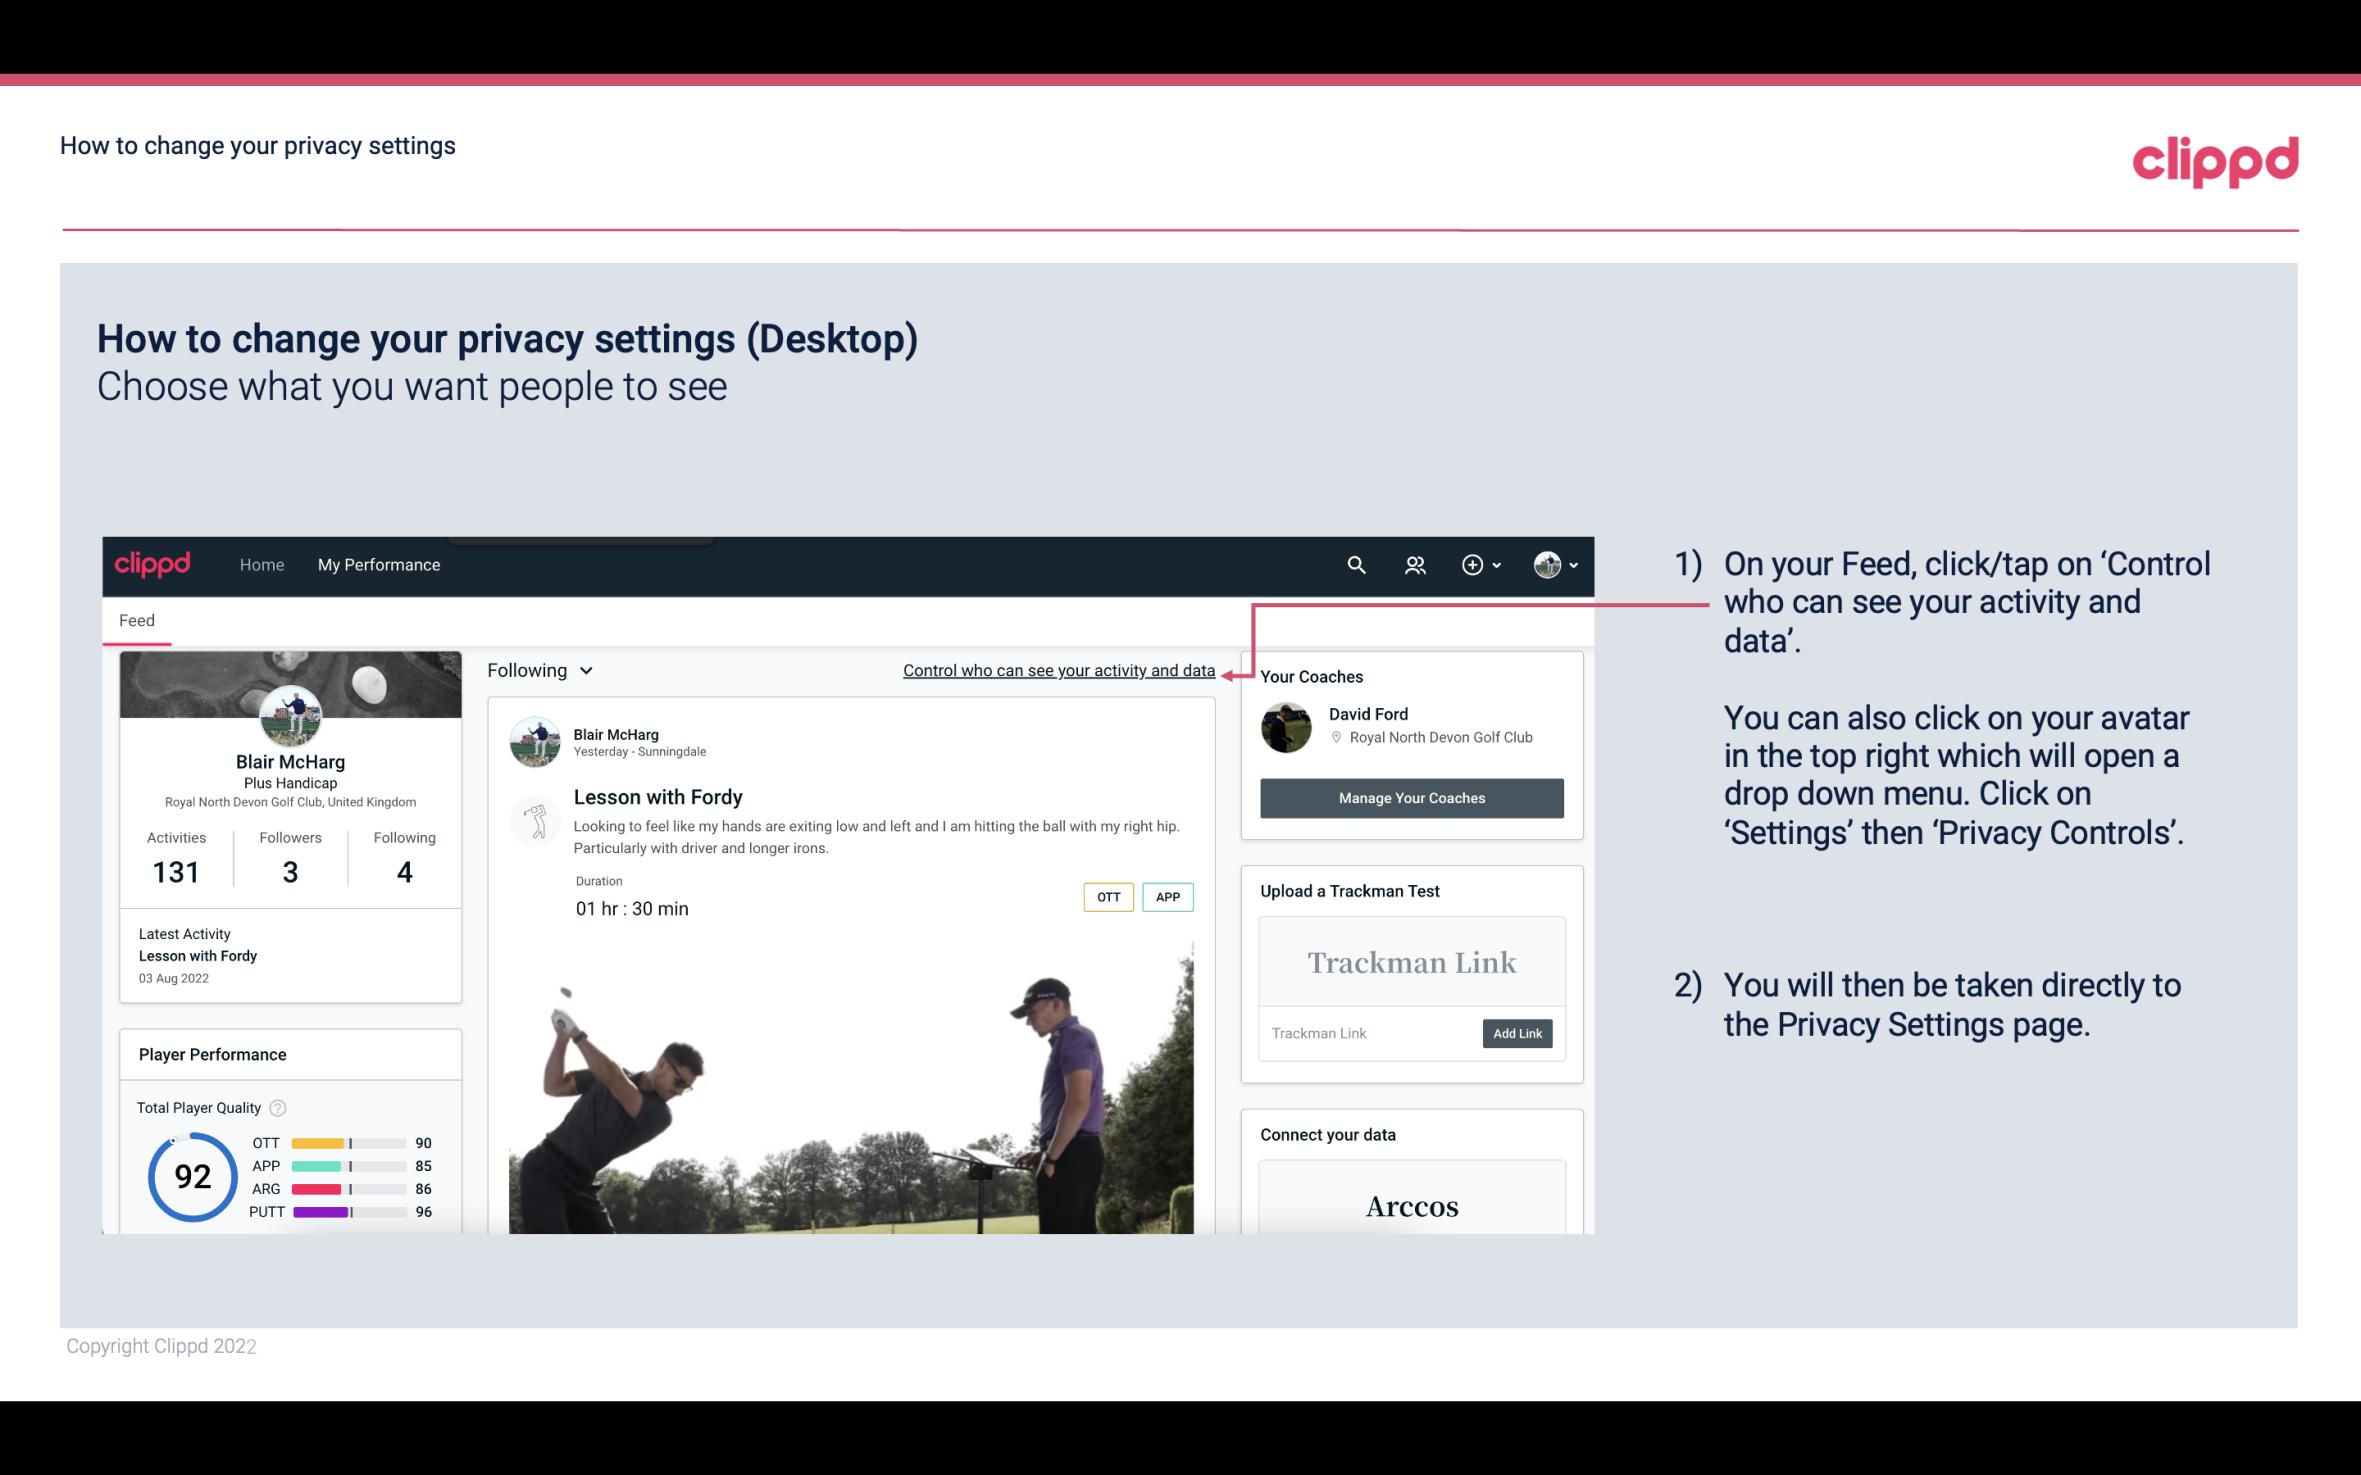This screenshot has height=1475, width=2361.
Task: Click the people/followers icon in nav bar
Action: [x=1413, y=564]
